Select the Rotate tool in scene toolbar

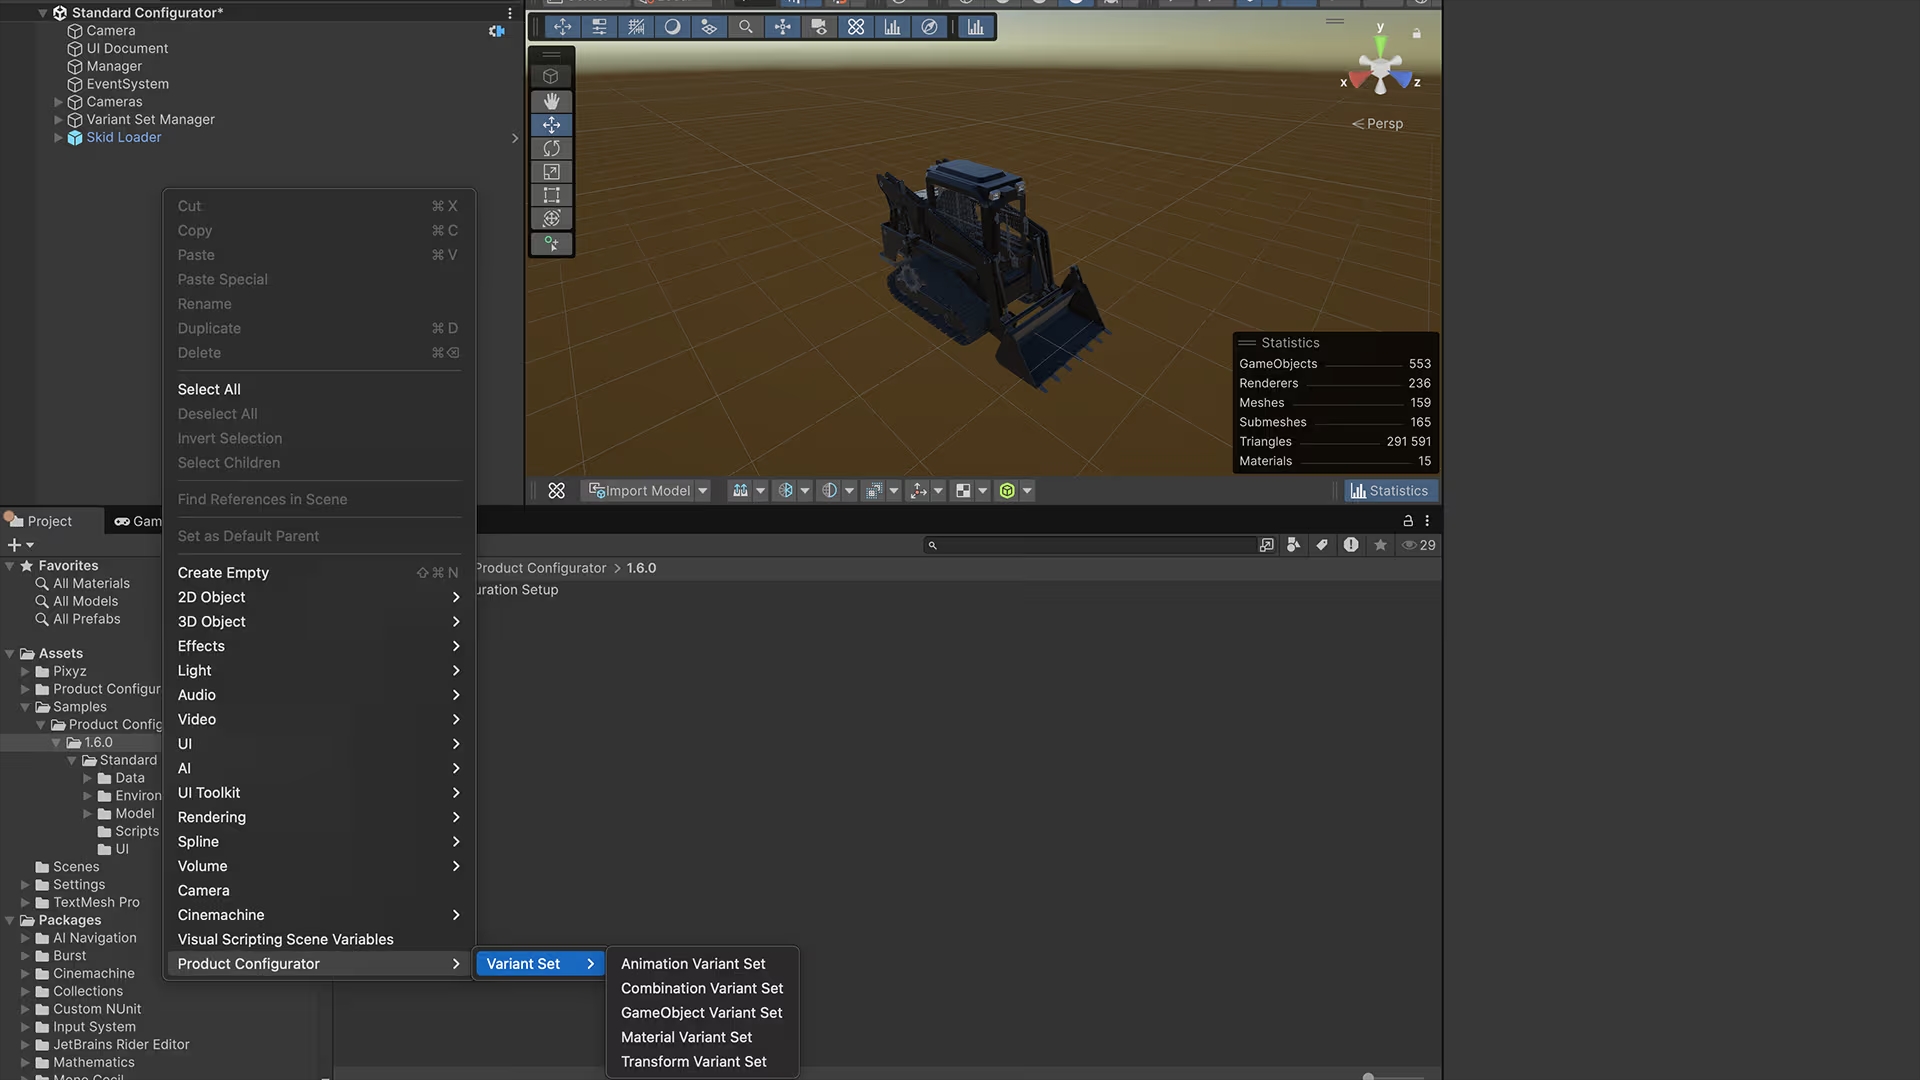click(551, 148)
